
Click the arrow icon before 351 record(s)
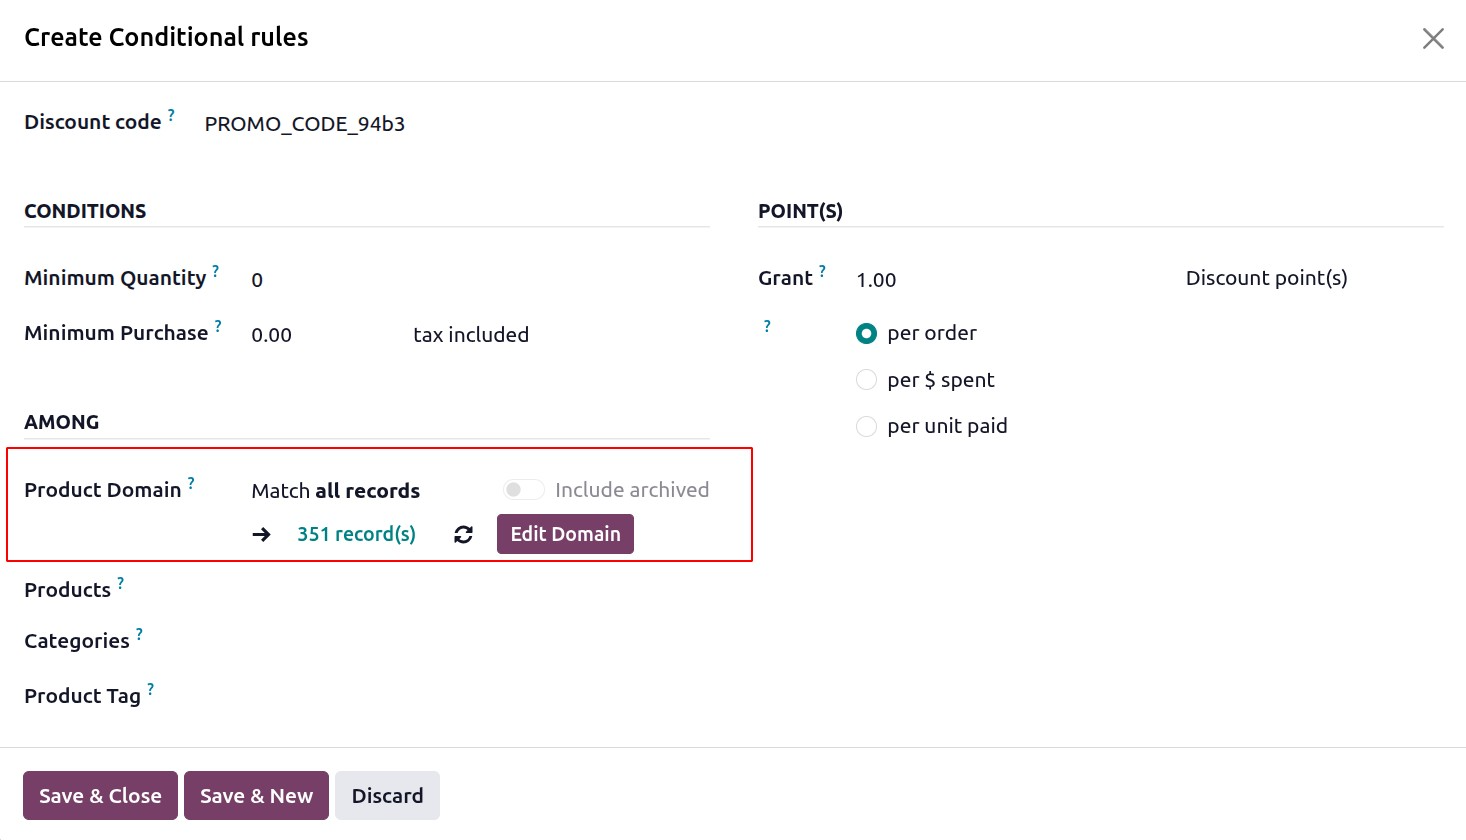[262, 535]
